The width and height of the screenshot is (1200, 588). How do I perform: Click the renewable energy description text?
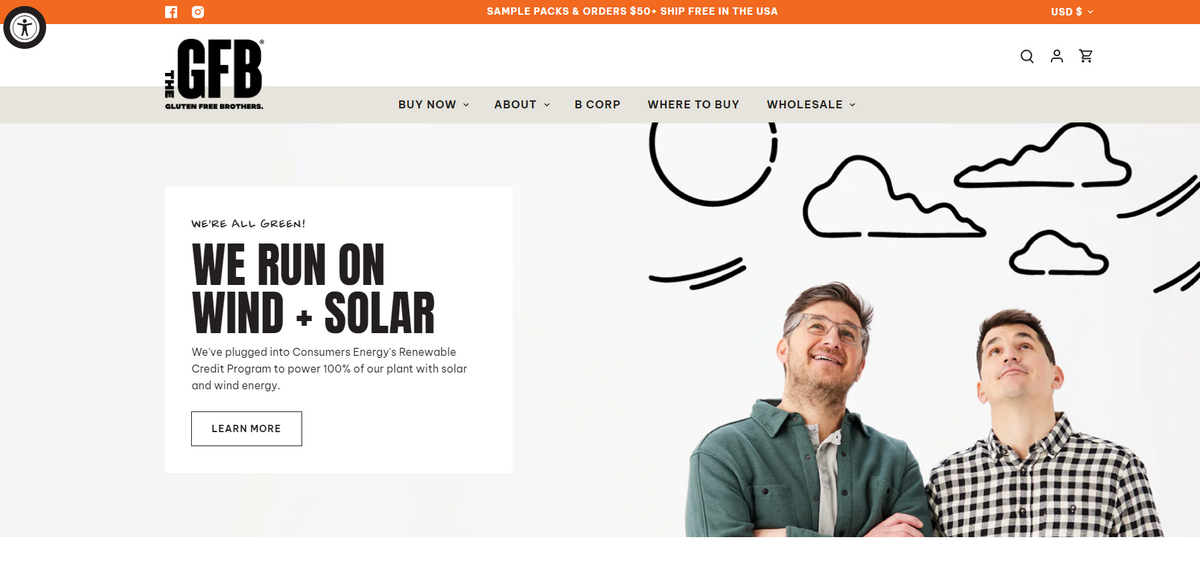click(330, 369)
